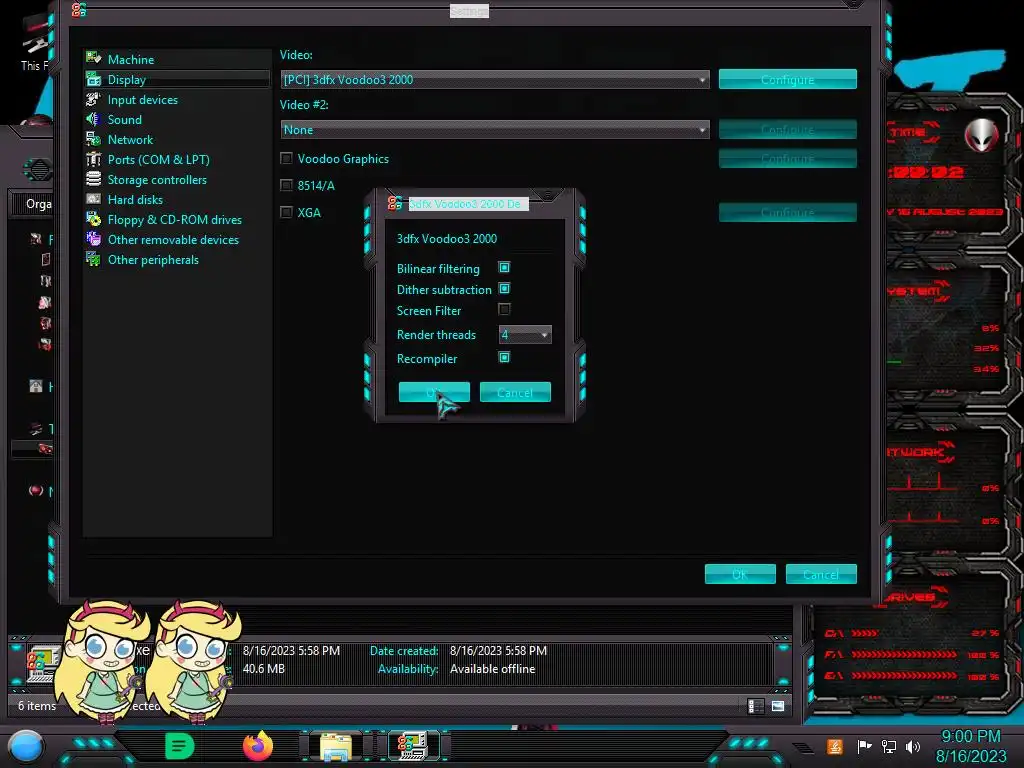Select the Display category icon
This screenshot has width=1024, height=768.
coord(93,80)
